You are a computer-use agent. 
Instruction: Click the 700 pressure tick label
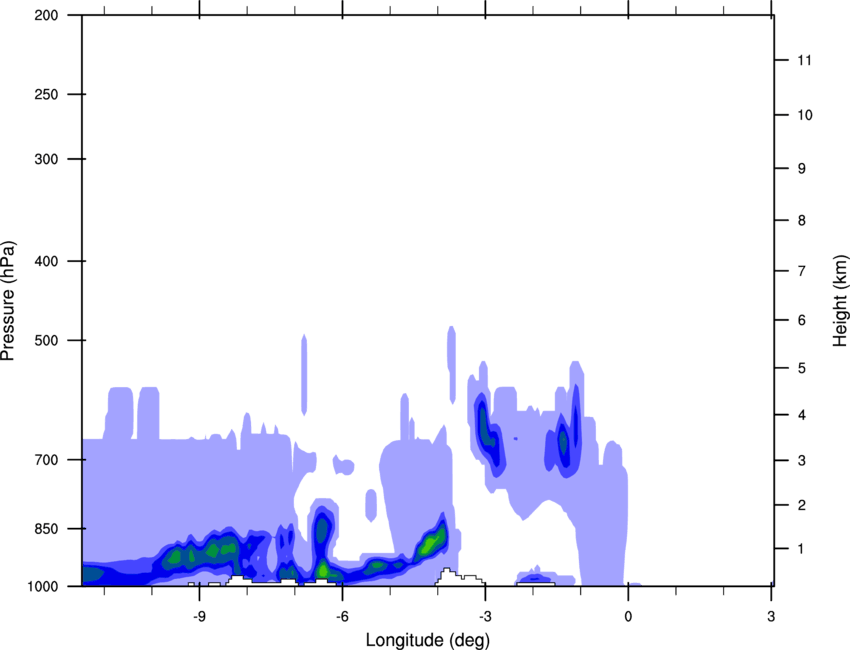(x=46, y=460)
